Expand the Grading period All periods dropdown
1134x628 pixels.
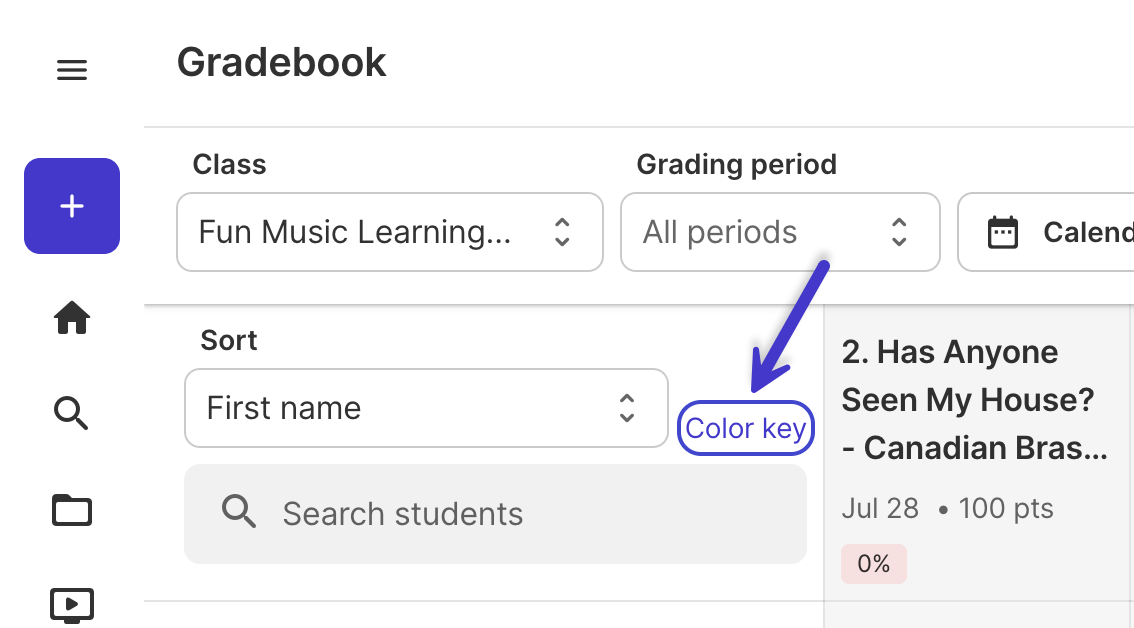pos(780,232)
